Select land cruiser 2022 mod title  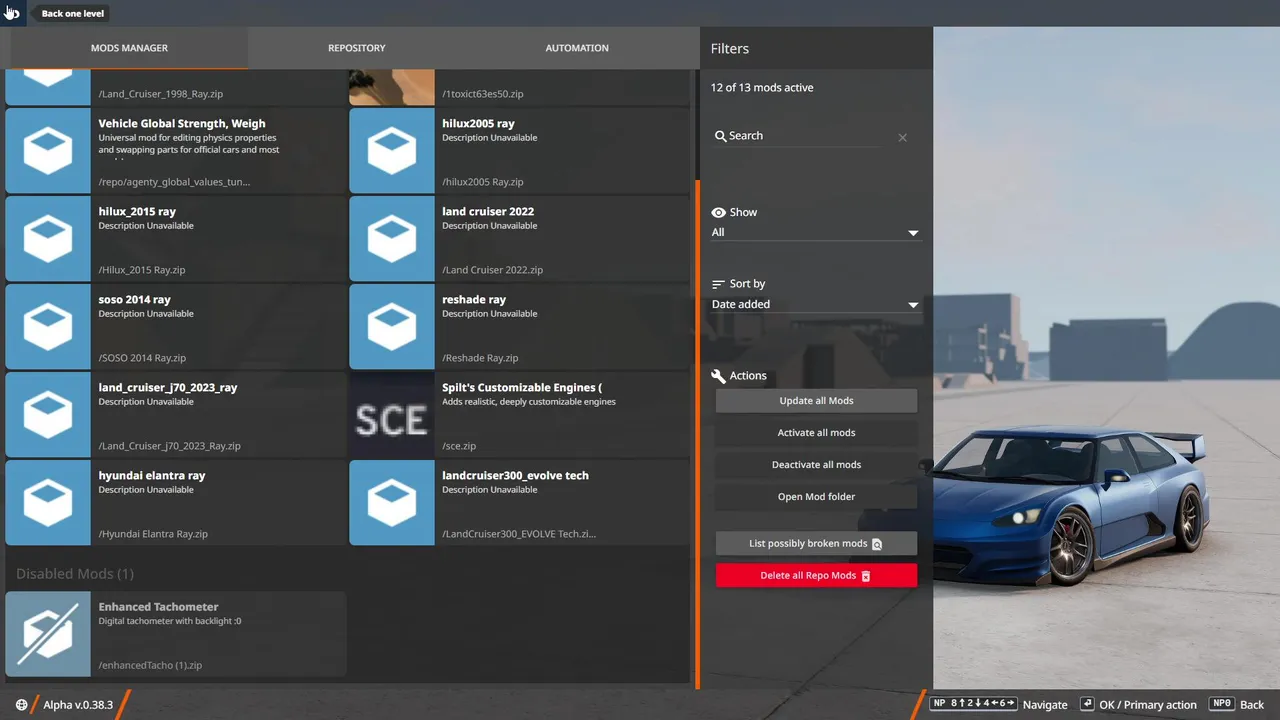(488, 212)
